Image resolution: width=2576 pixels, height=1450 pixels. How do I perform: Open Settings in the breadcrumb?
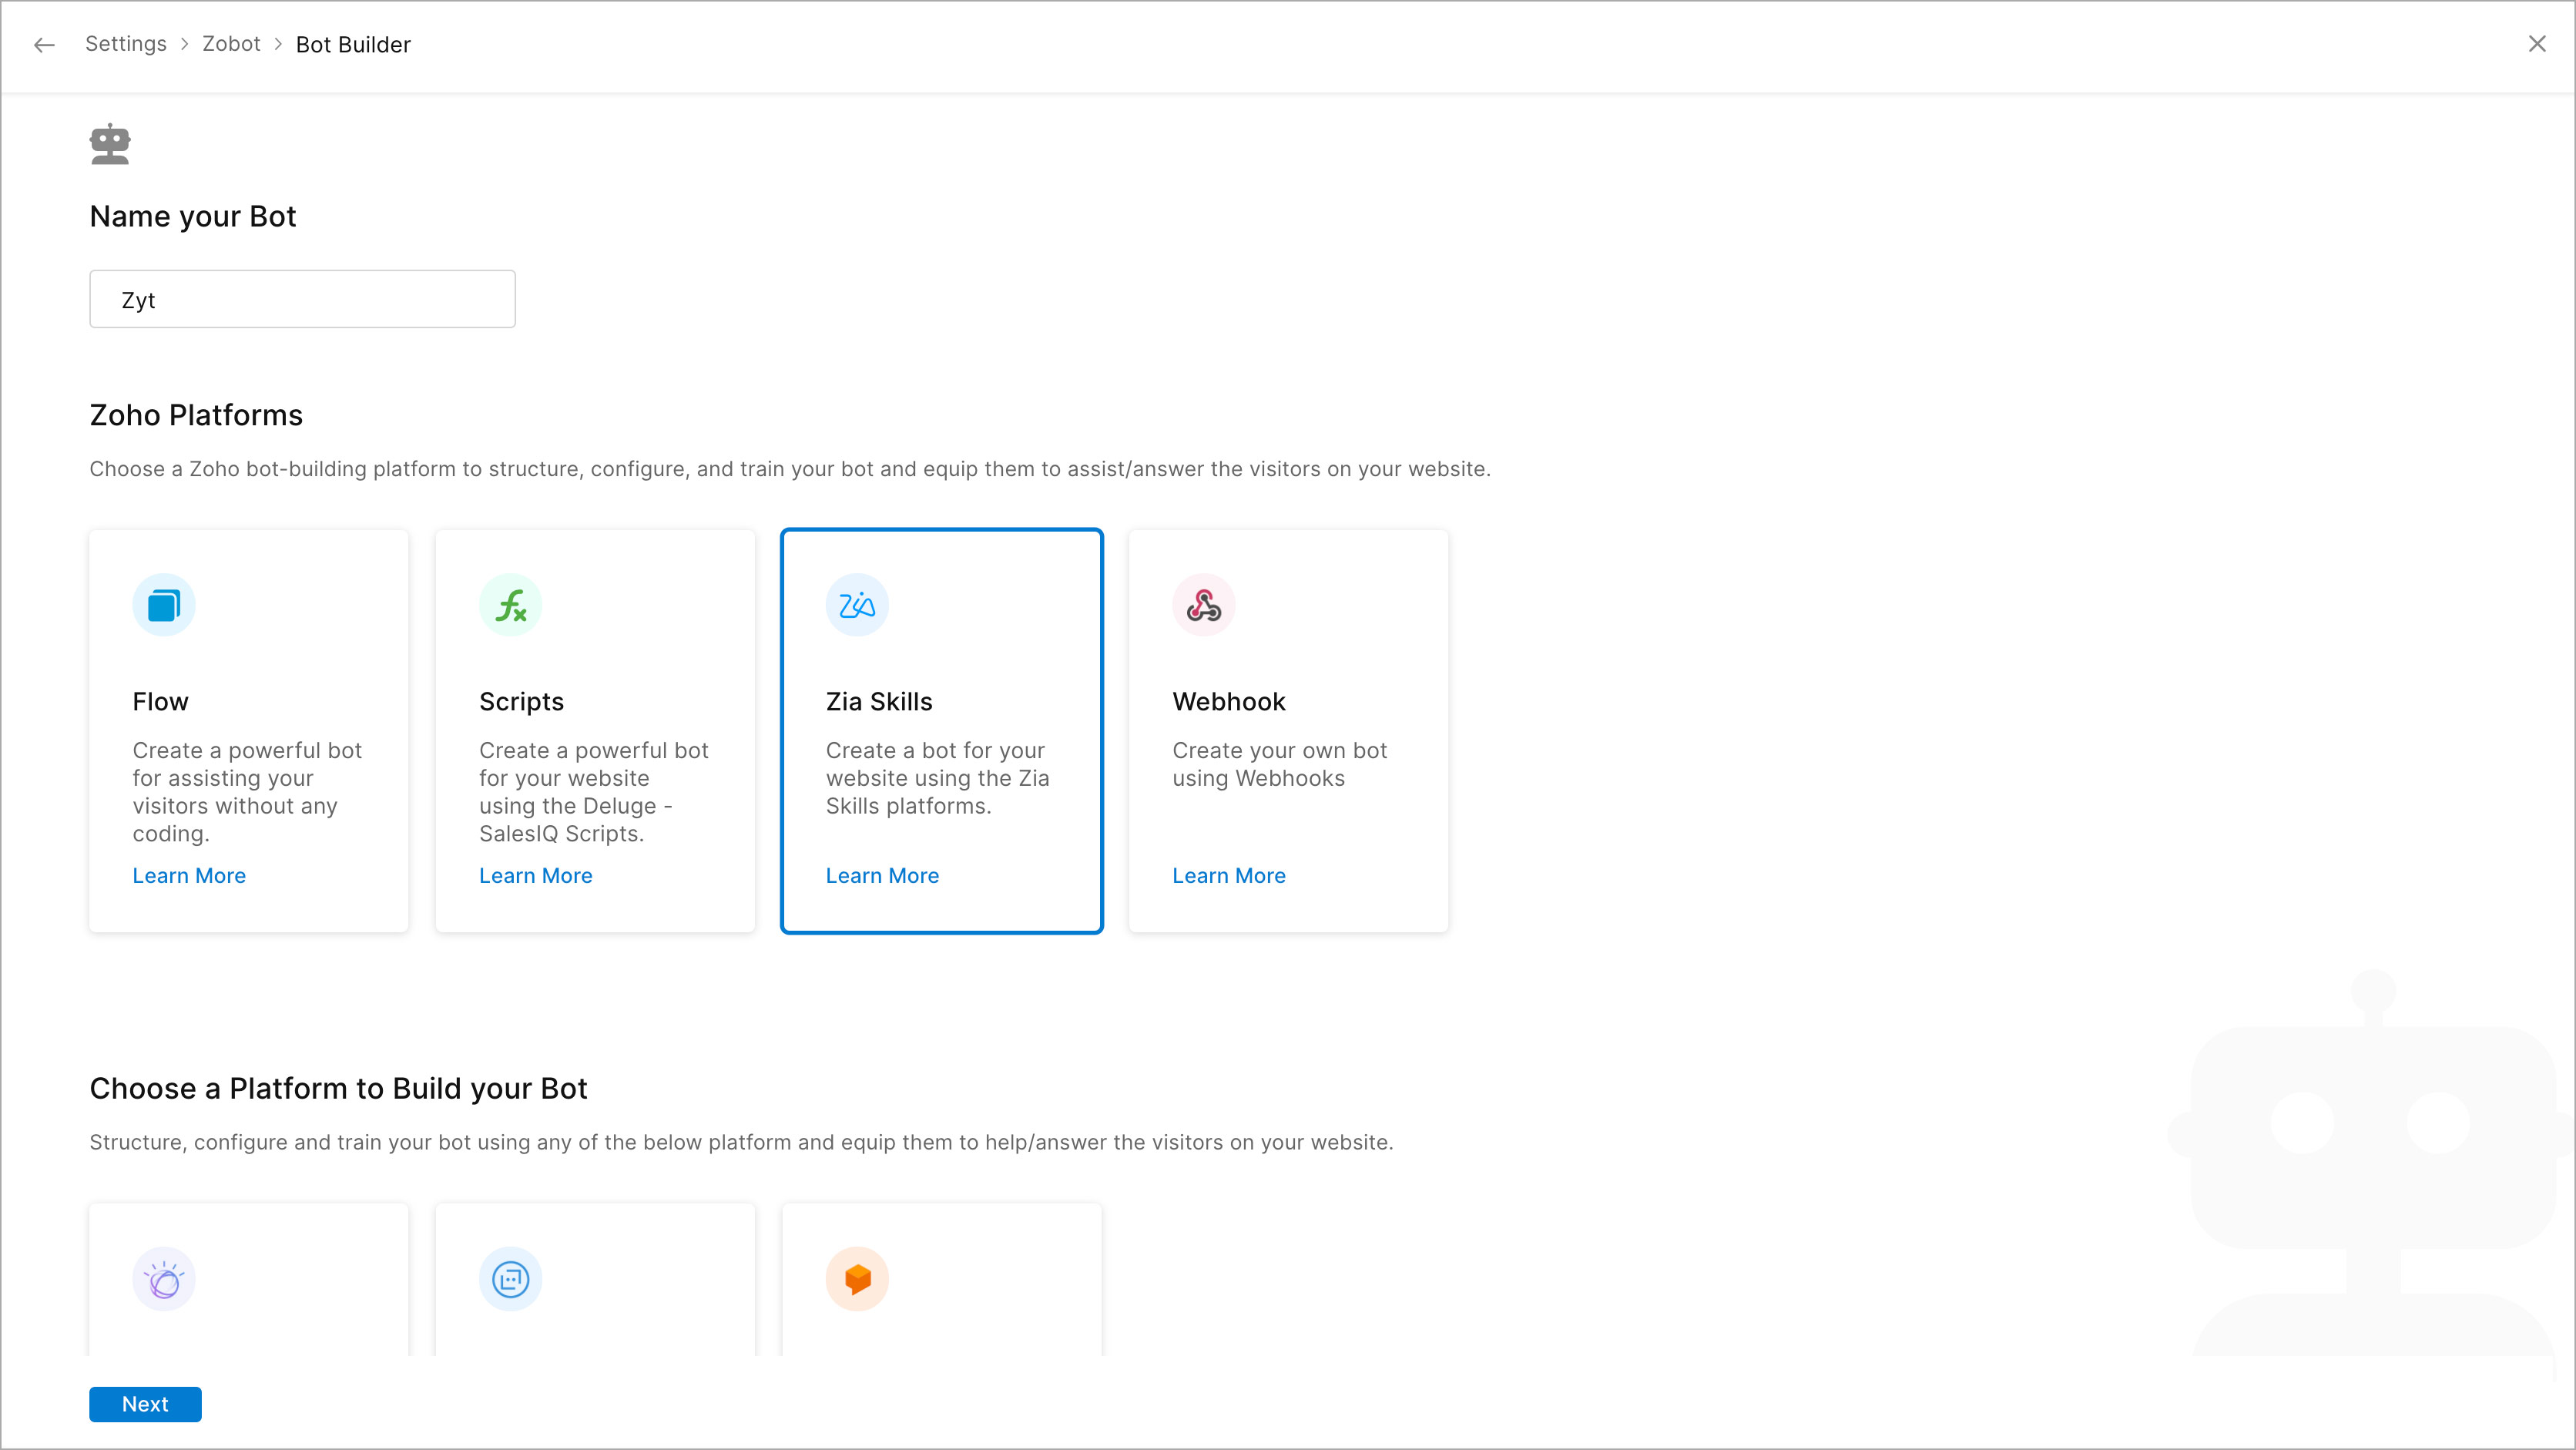click(x=126, y=44)
